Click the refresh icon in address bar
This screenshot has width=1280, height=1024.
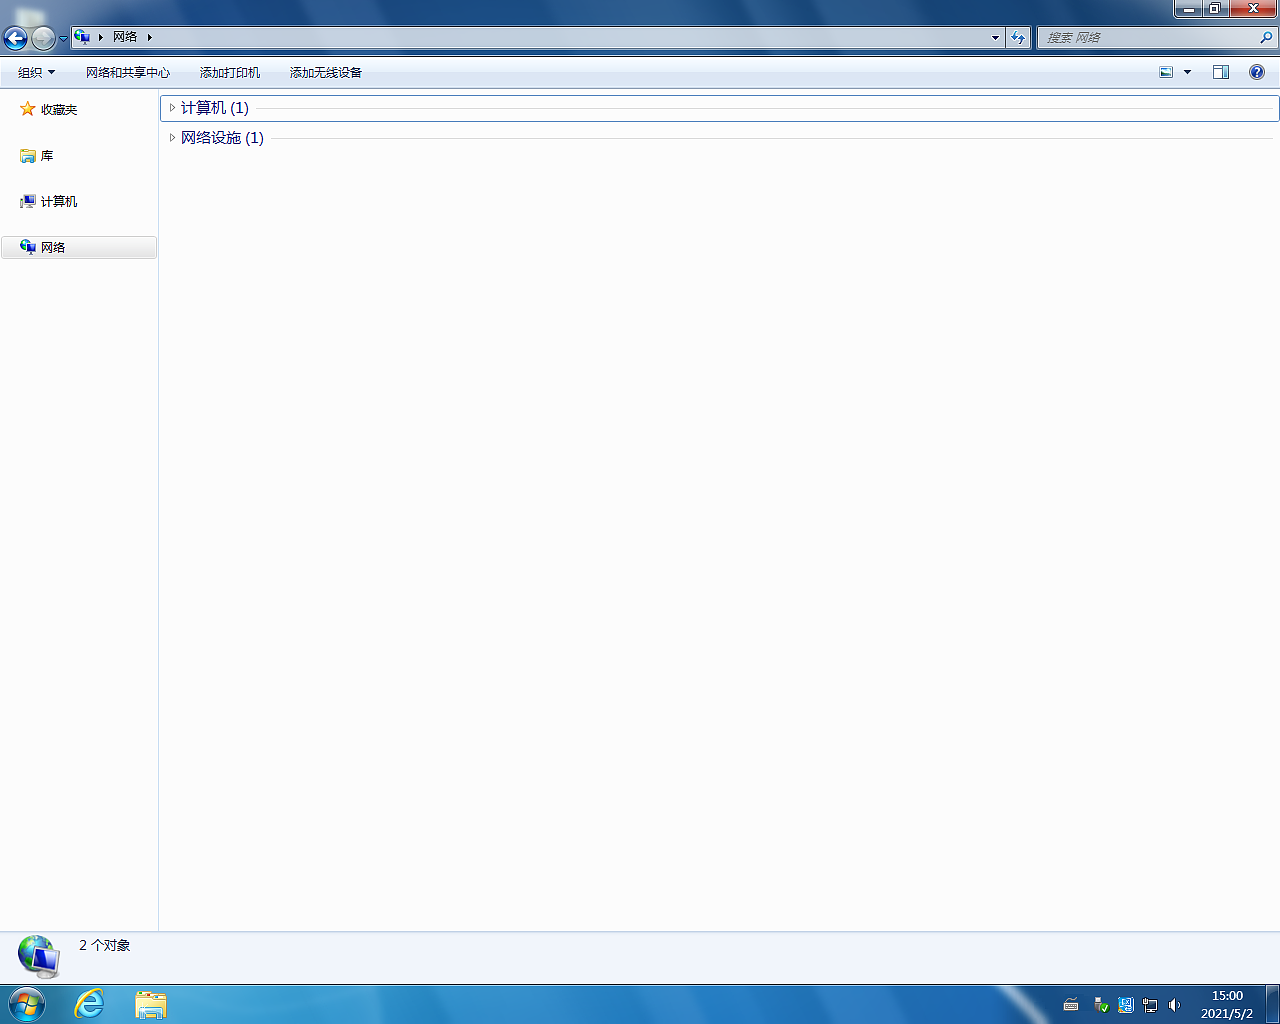pos(1017,37)
